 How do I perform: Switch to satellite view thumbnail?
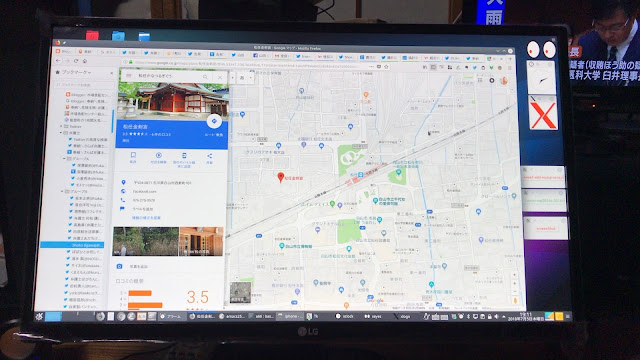click(x=240, y=292)
